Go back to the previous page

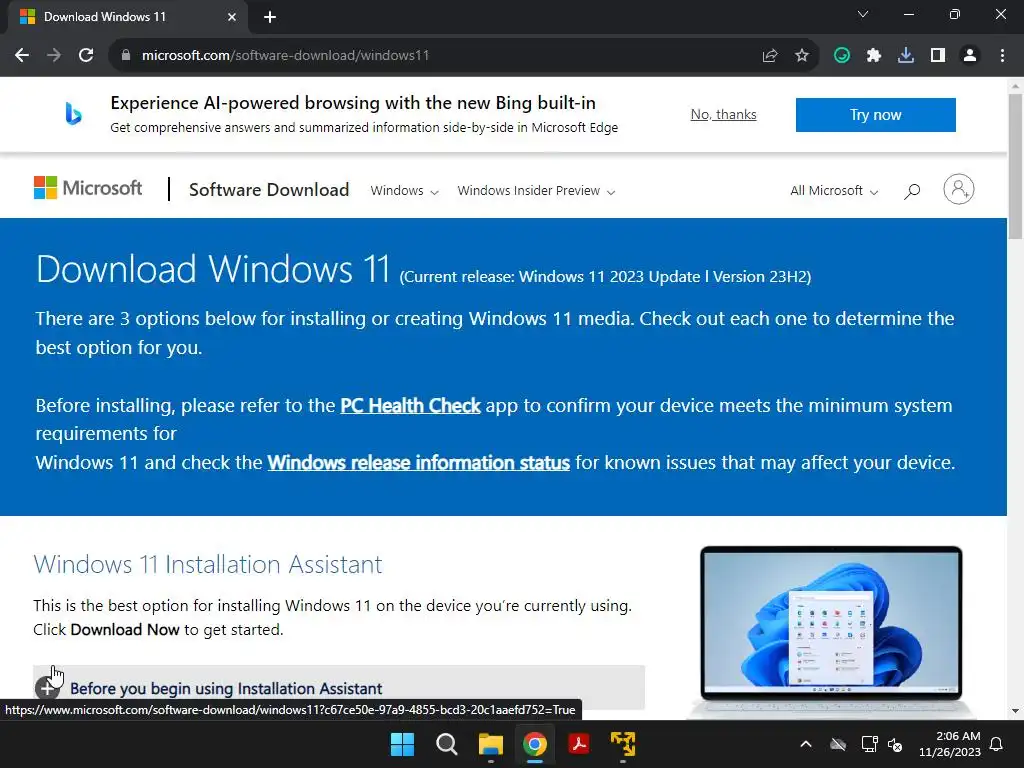(x=22, y=56)
